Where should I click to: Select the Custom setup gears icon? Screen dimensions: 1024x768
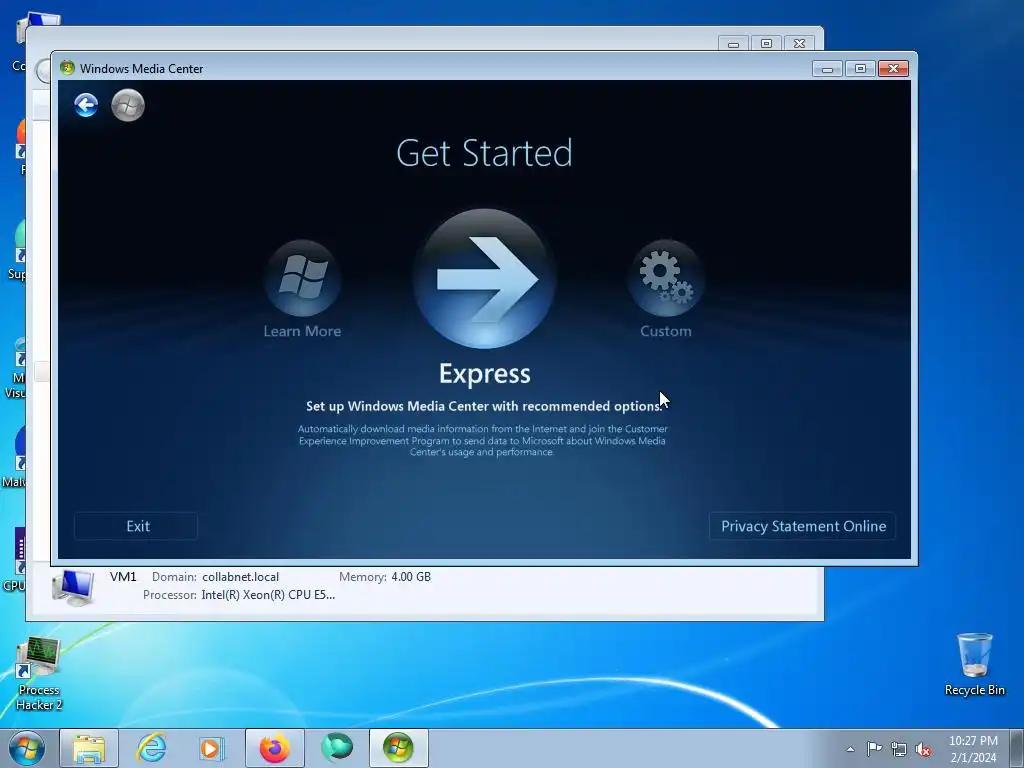point(665,277)
